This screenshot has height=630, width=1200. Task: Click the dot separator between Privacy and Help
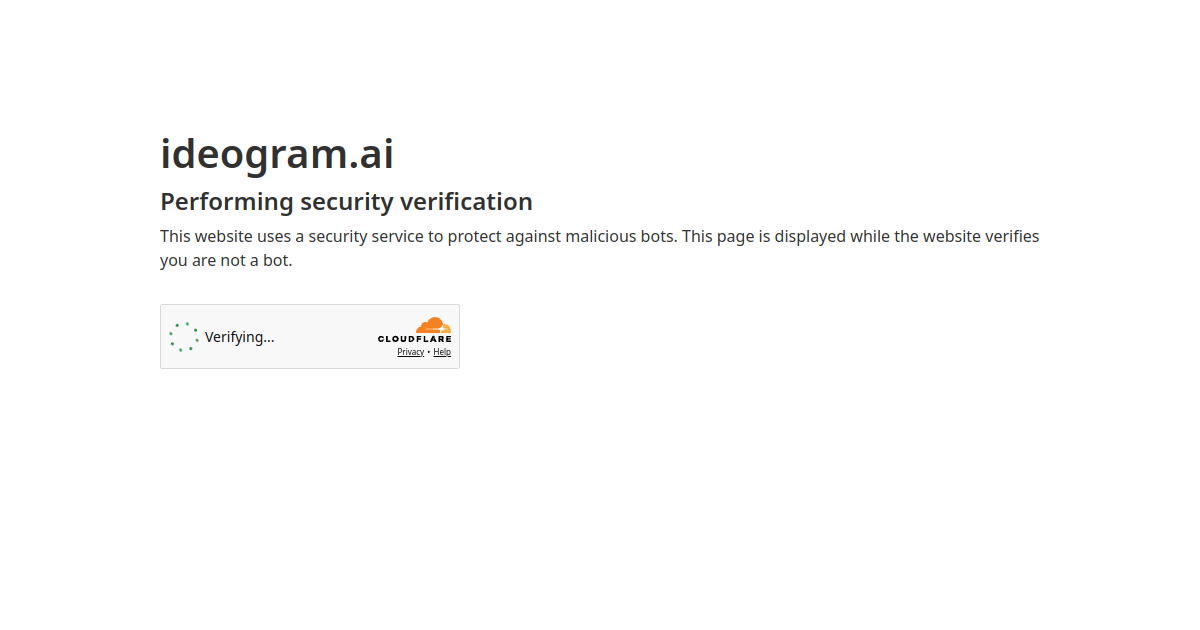[429, 352]
